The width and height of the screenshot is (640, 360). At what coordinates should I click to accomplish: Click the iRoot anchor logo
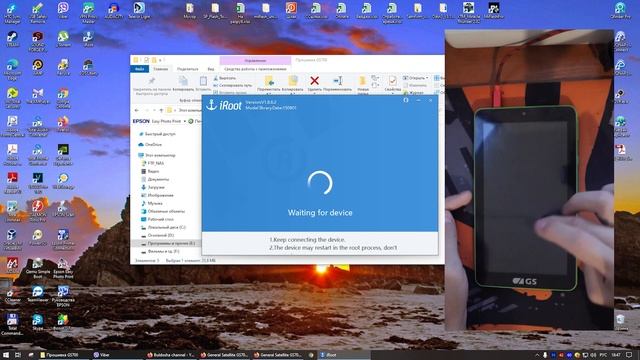pyautogui.click(x=211, y=105)
